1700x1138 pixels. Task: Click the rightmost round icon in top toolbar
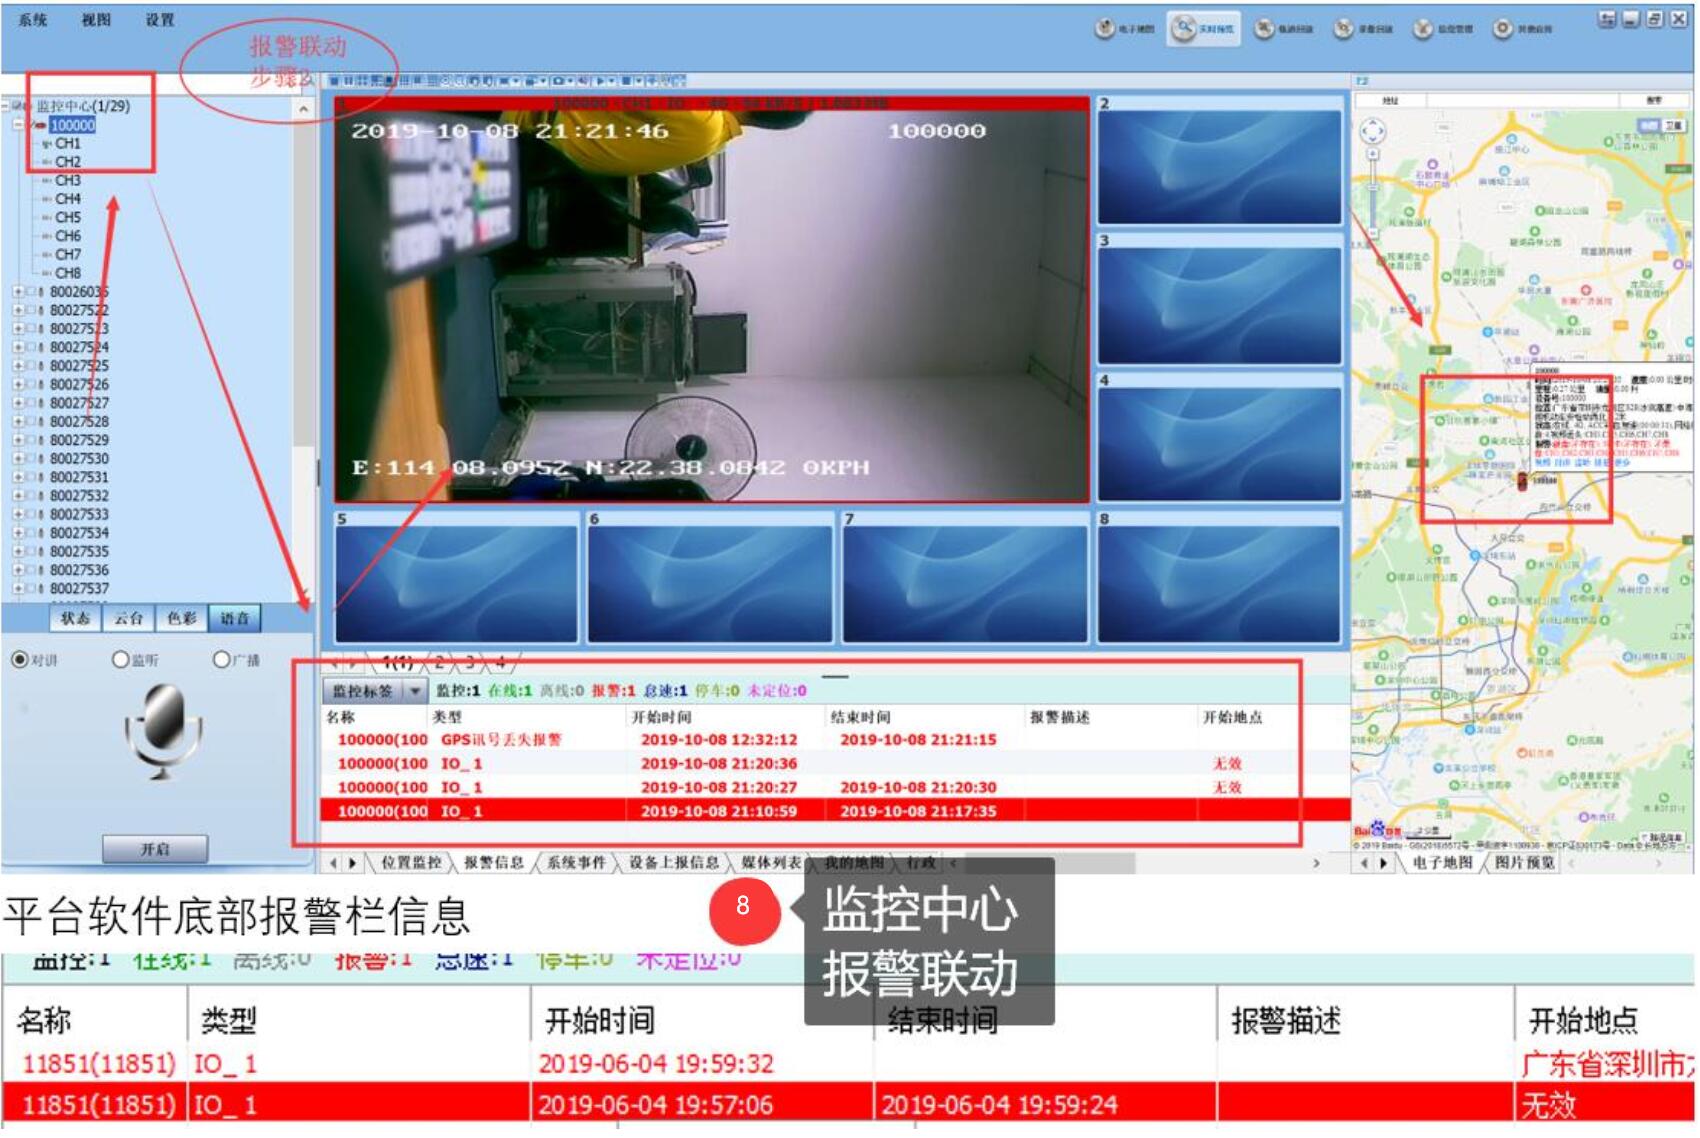[1503, 29]
